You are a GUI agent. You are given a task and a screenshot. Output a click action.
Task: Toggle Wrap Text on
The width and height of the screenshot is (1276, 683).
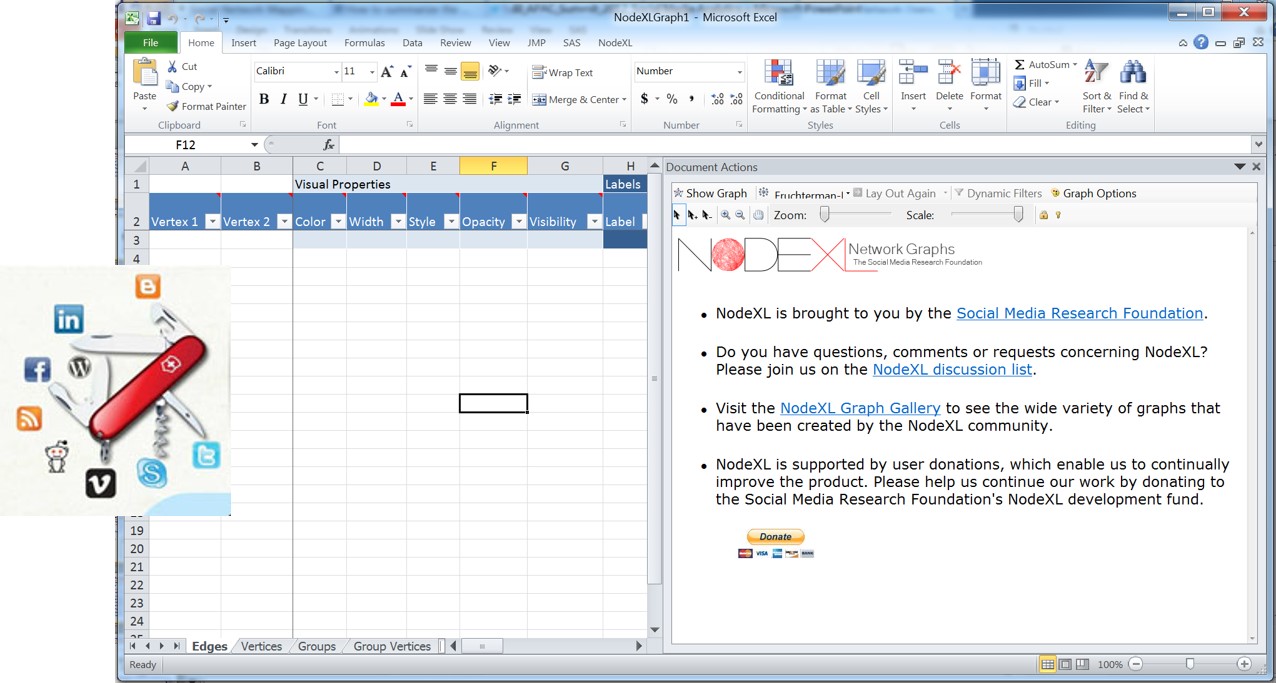[562, 73]
